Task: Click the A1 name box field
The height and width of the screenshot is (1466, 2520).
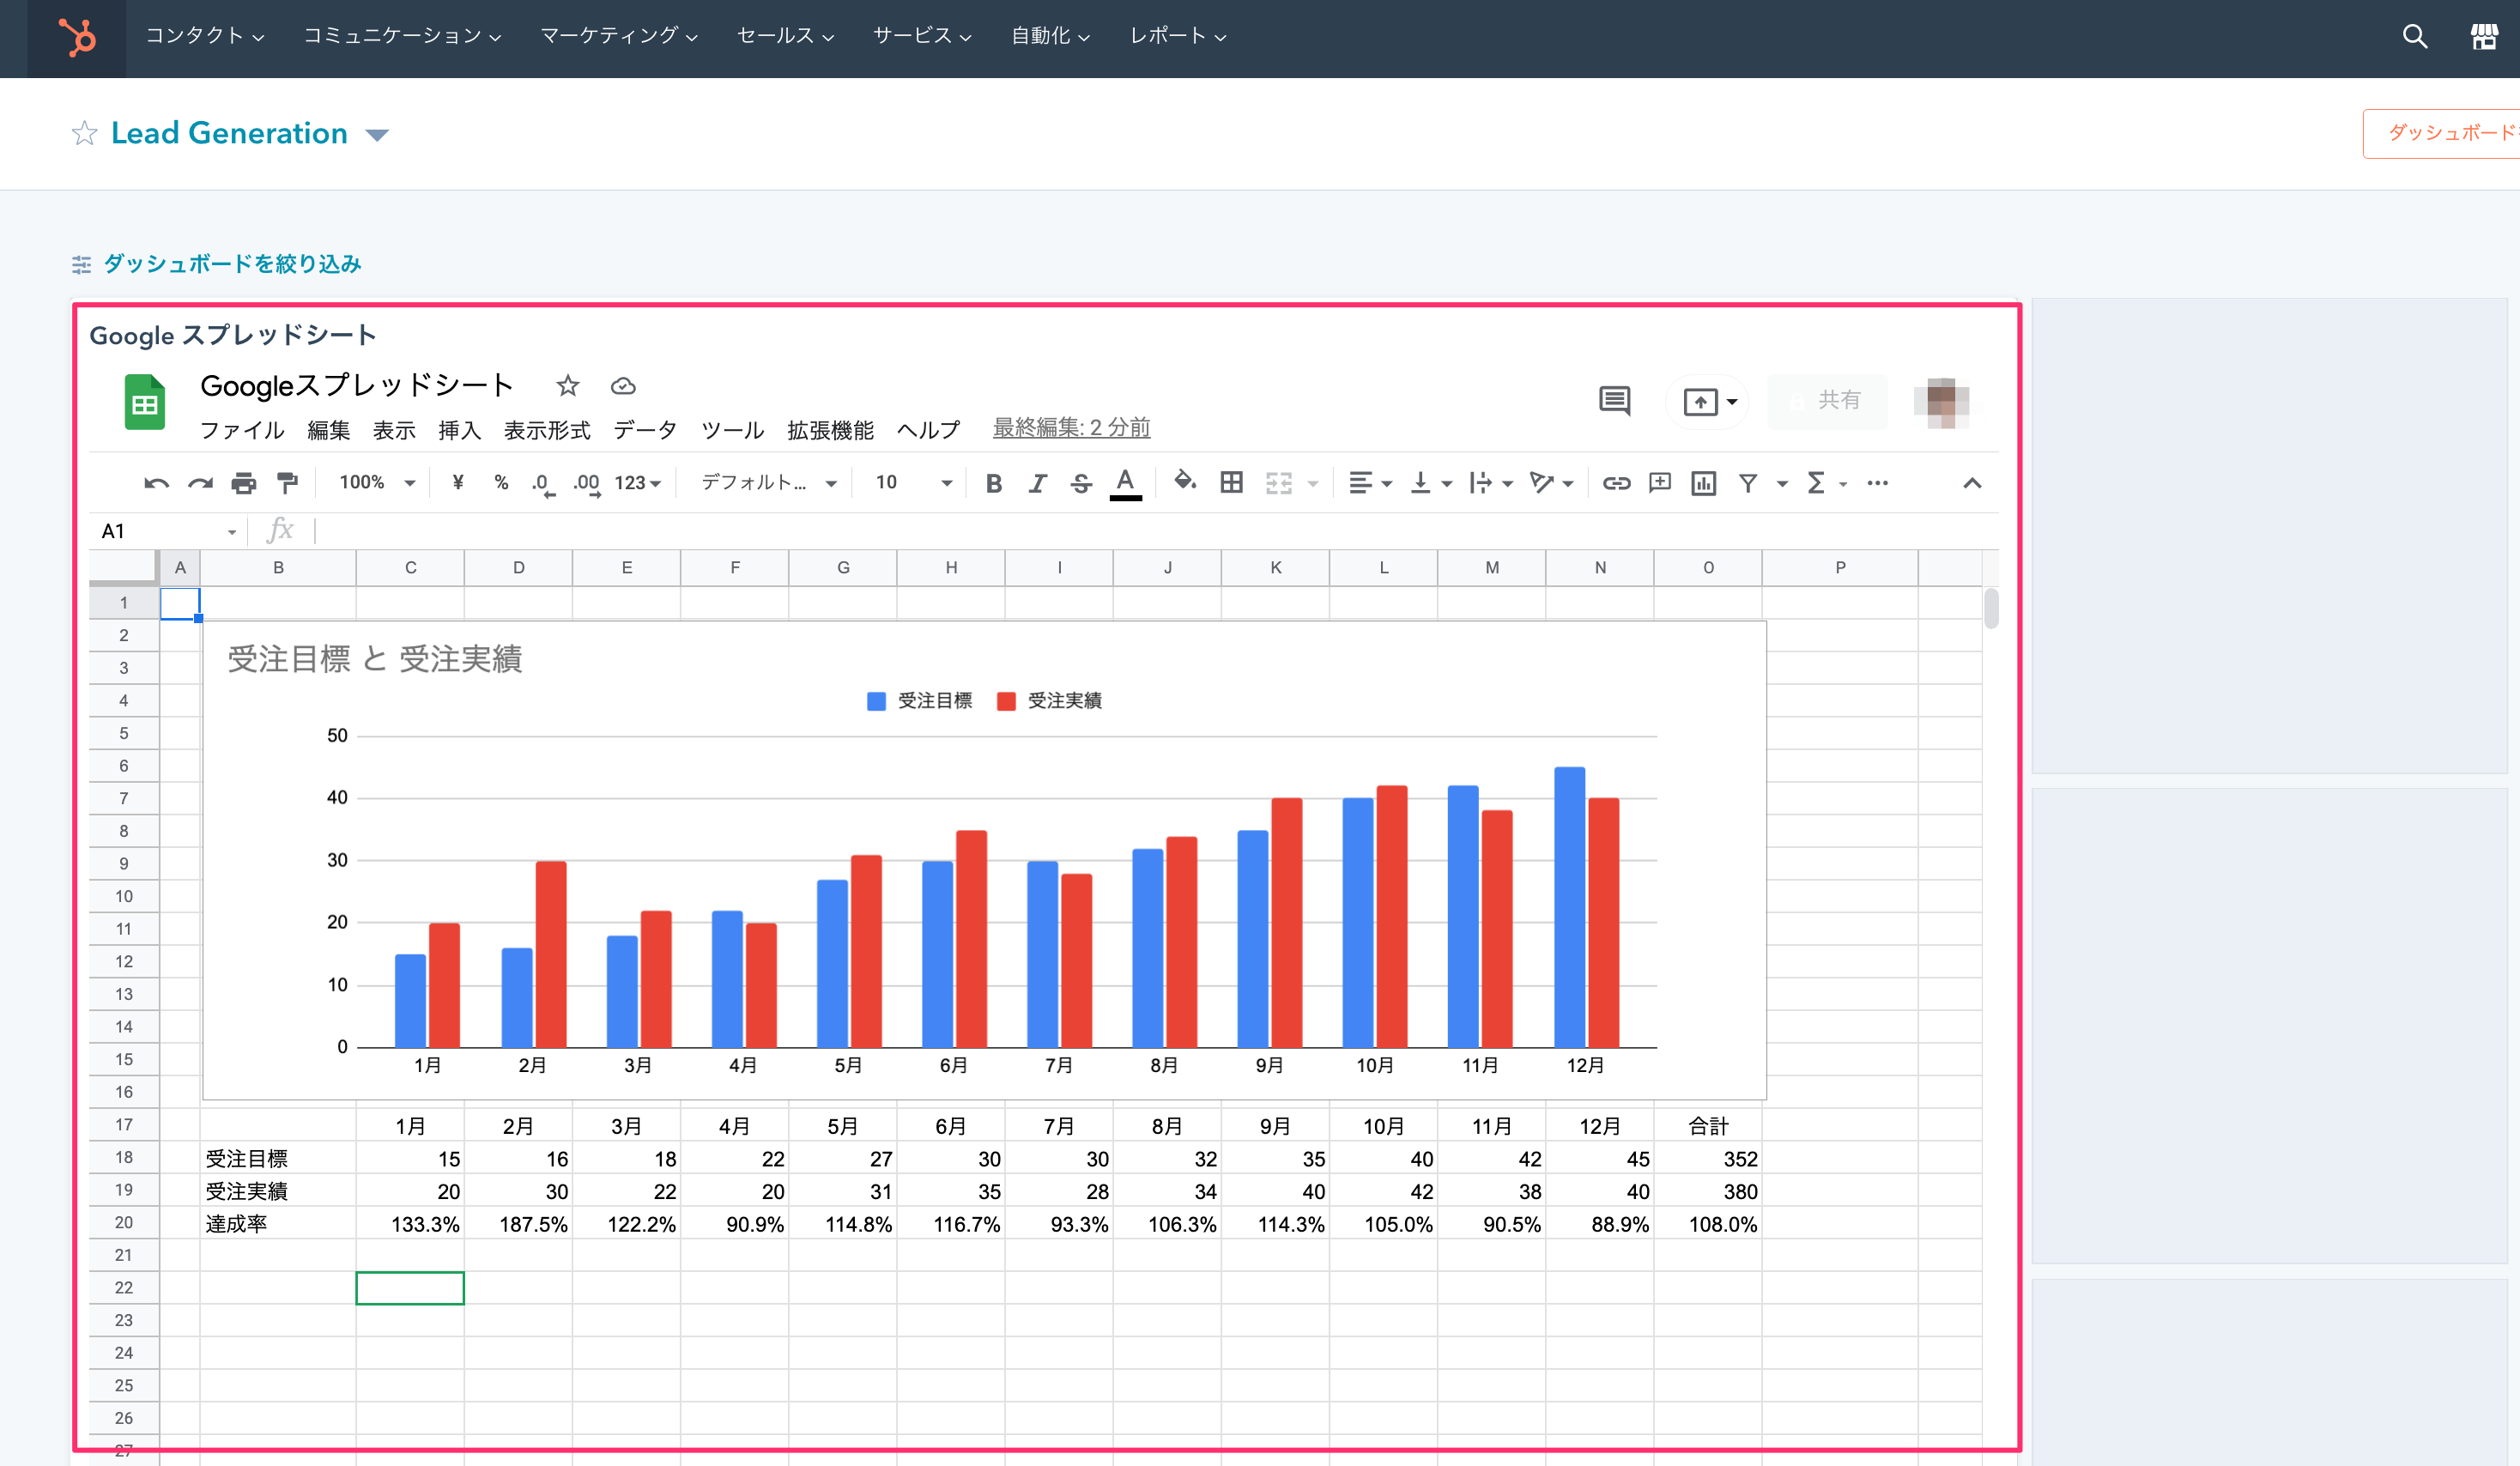Action: click(x=168, y=531)
